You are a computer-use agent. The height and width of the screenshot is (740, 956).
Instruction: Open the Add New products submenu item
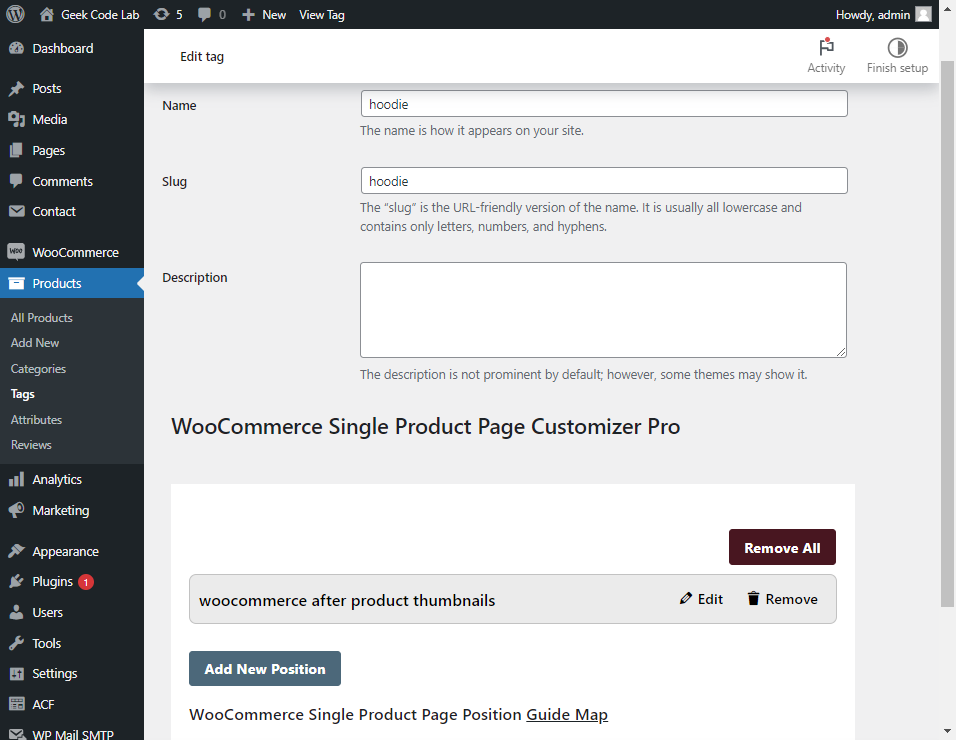pyautogui.click(x=35, y=343)
